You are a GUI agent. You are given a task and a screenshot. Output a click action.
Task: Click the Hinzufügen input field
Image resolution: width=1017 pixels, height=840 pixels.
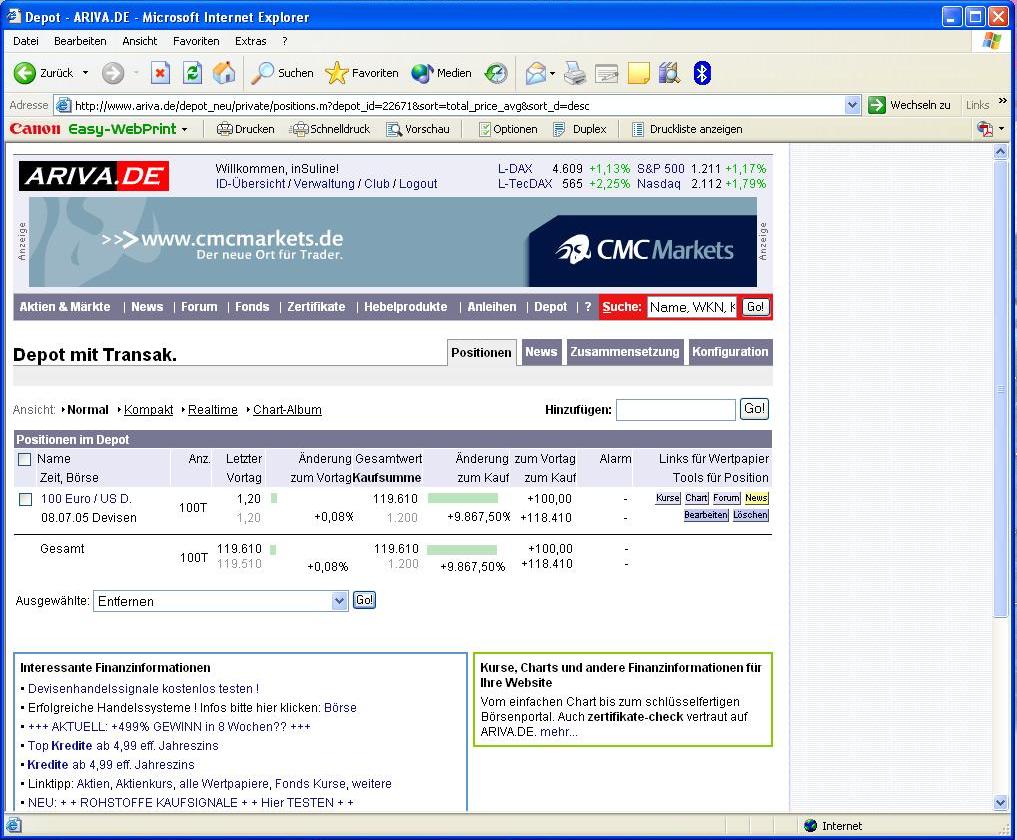tap(676, 410)
